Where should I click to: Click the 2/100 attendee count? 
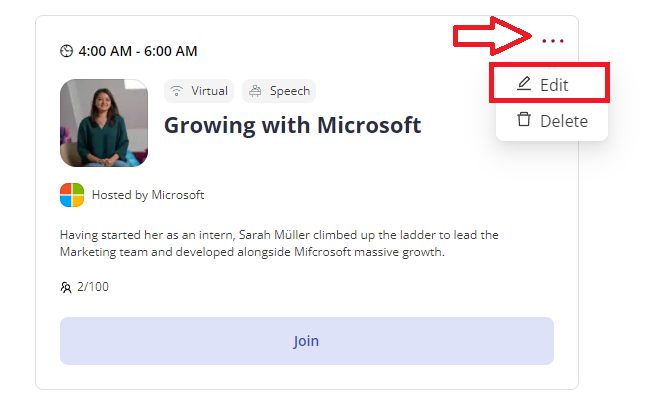point(93,287)
